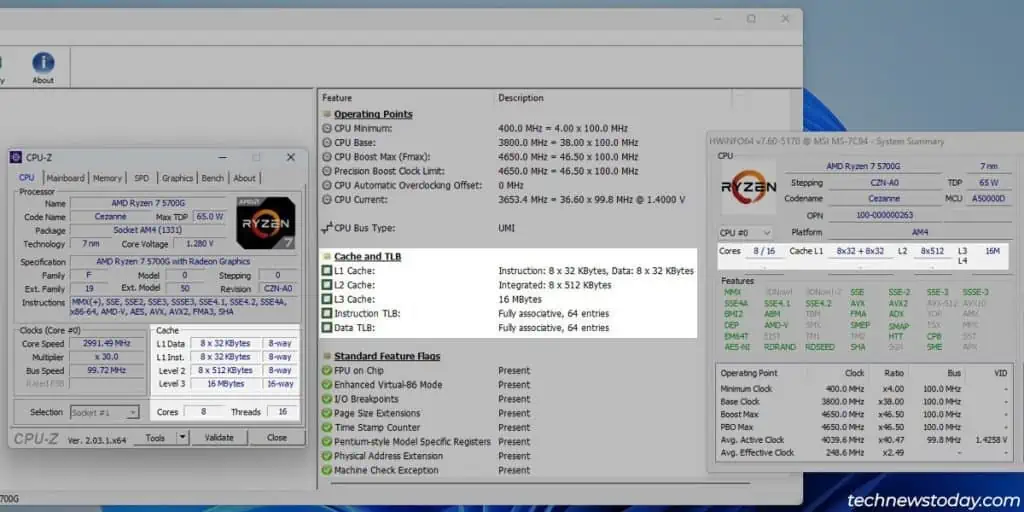Screen dimensions: 1024x512
Task: Open the CPU #0 dropdown in HWiNFO
Action: click(x=745, y=233)
